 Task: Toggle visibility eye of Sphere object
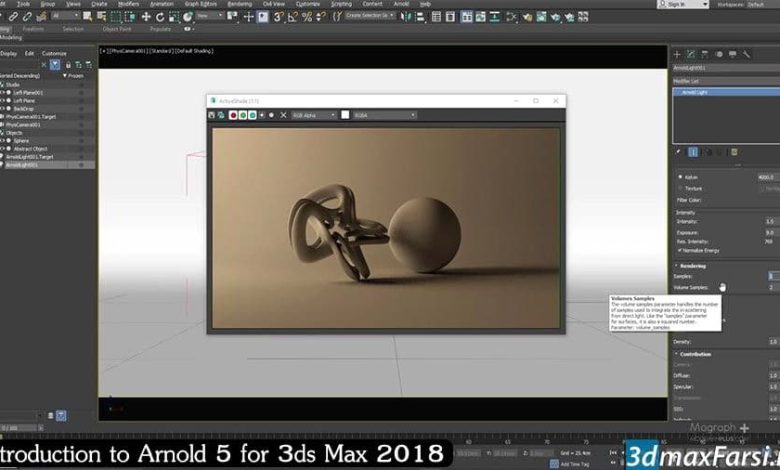pyautogui.click(x=2, y=141)
